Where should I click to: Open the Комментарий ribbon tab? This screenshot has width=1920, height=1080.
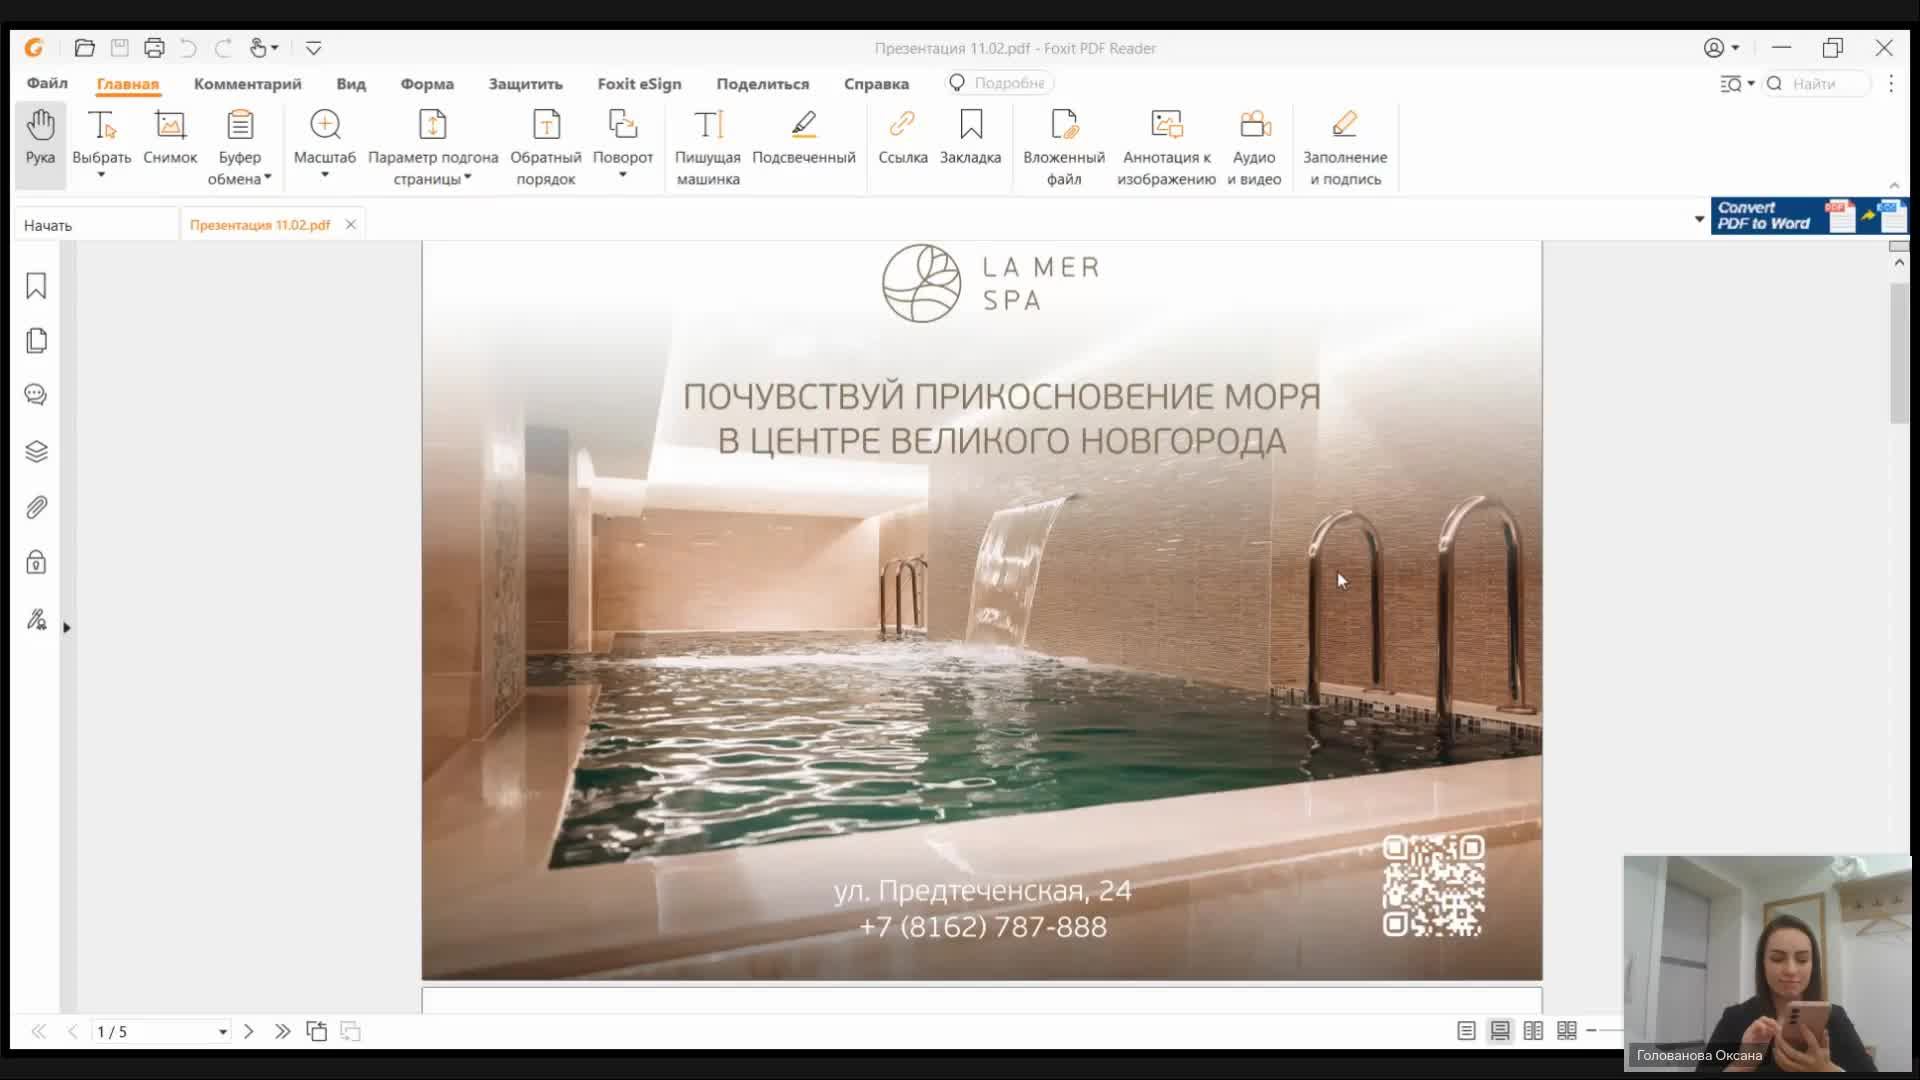coord(247,84)
